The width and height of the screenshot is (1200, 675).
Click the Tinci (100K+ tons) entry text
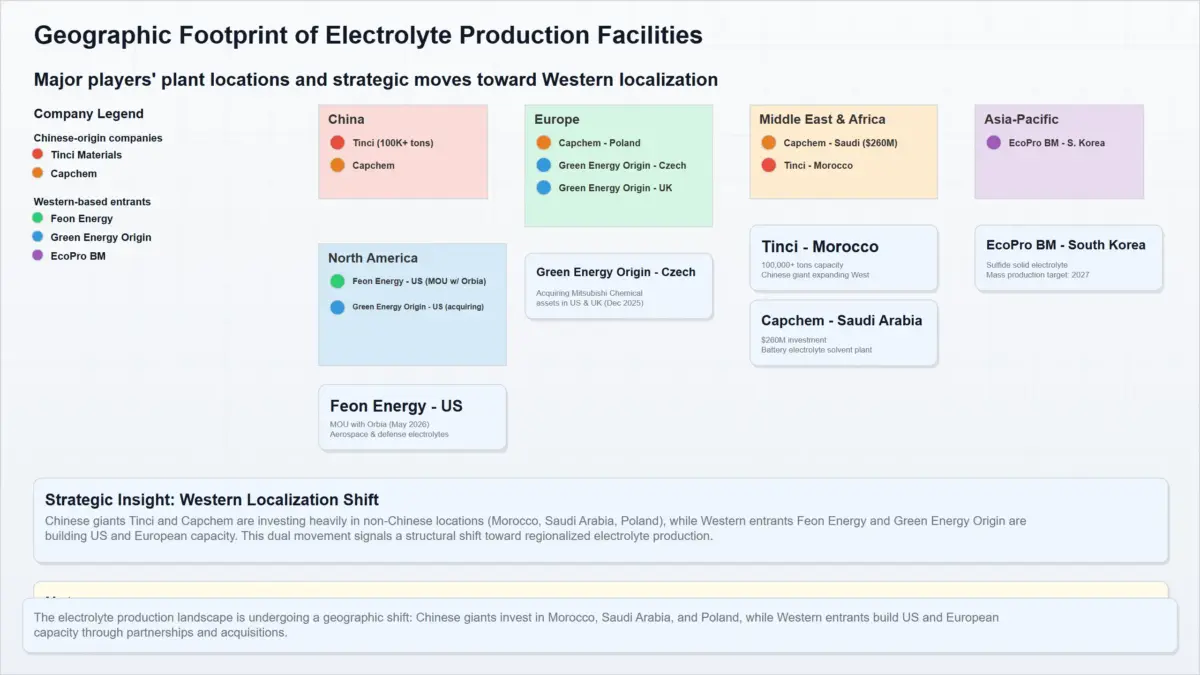(393, 143)
